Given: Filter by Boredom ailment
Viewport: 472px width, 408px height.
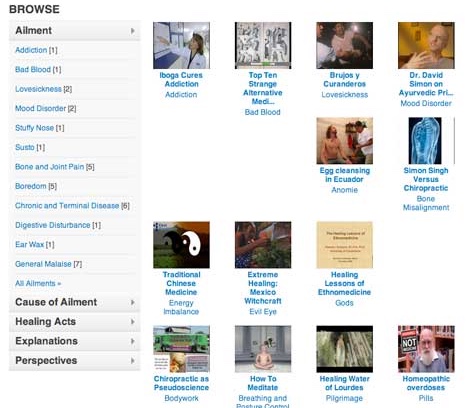Looking at the screenshot, I should (x=31, y=186).
